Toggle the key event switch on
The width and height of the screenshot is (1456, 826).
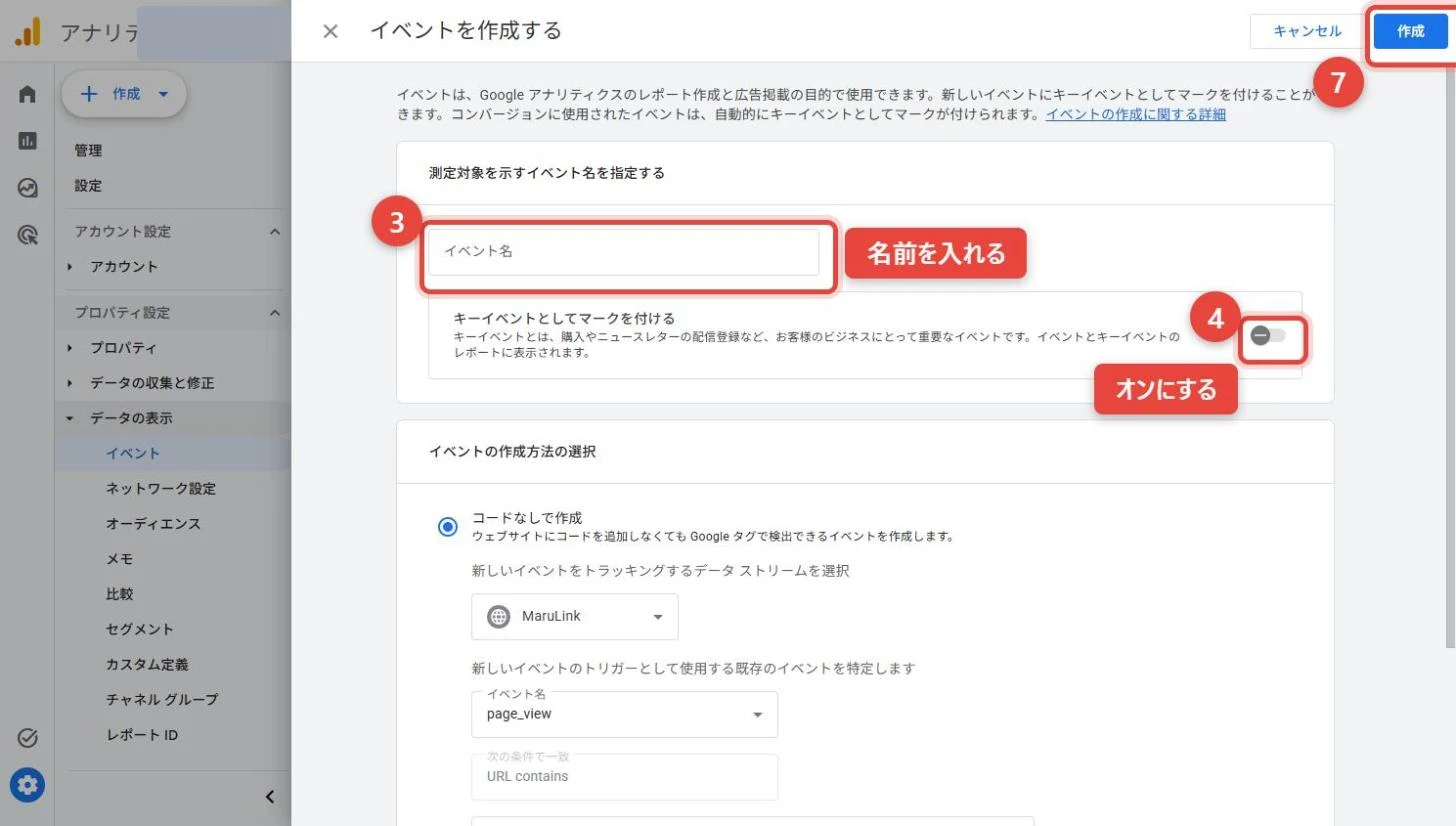1268,336
